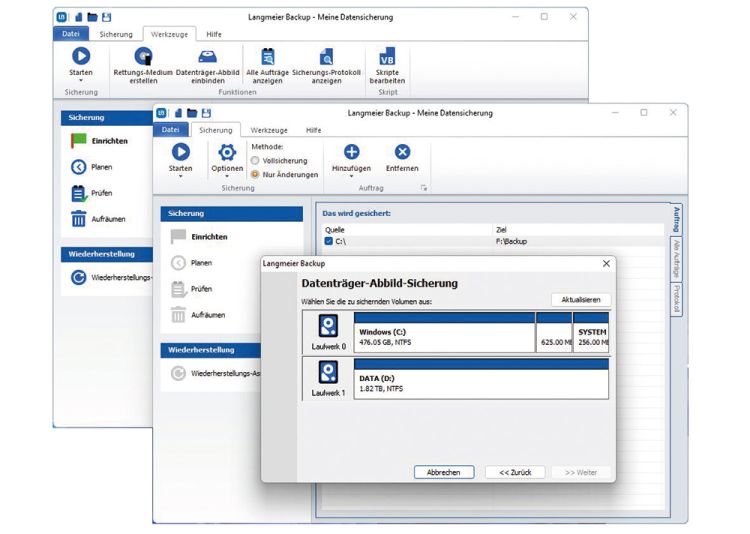
Task: Close Langmeier Backup dialog
Action: [x=606, y=264]
